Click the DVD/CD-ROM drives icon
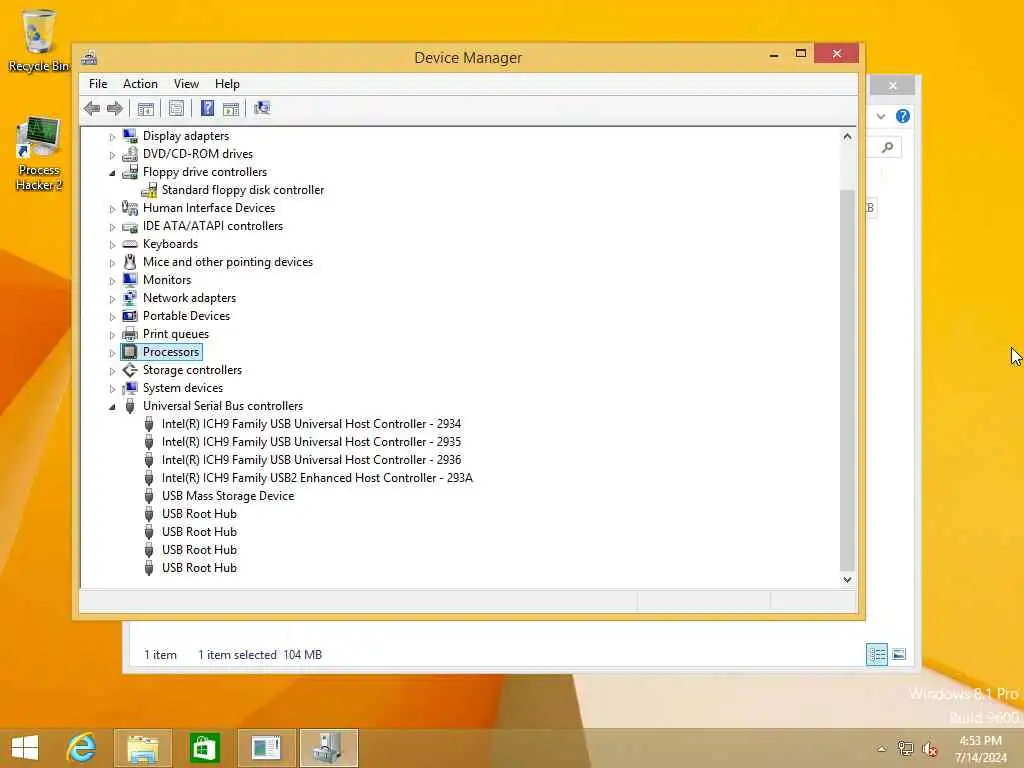 pyautogui.click(x=130, y=154)
